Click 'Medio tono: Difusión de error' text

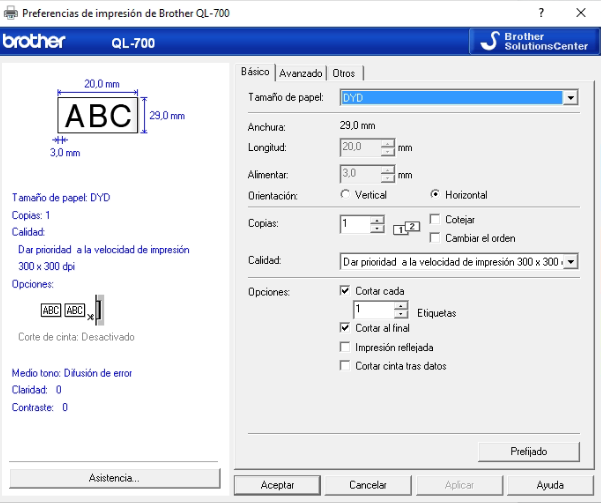[72, 373]
